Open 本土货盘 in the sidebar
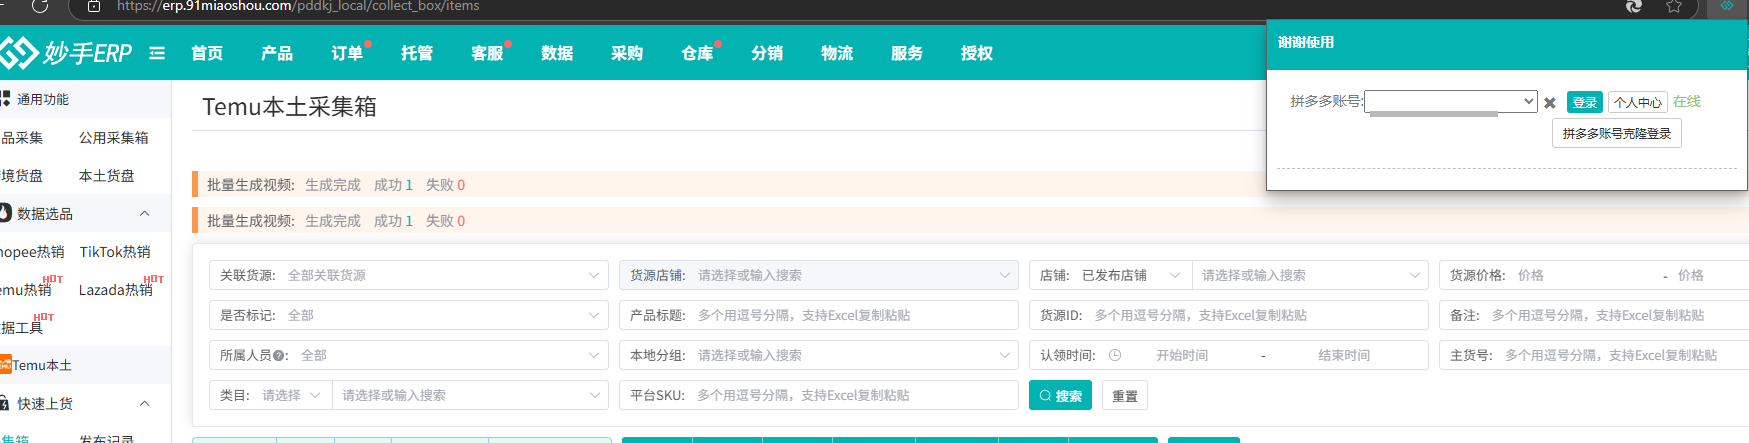1749x443 pixels. [x=107, y=175]
